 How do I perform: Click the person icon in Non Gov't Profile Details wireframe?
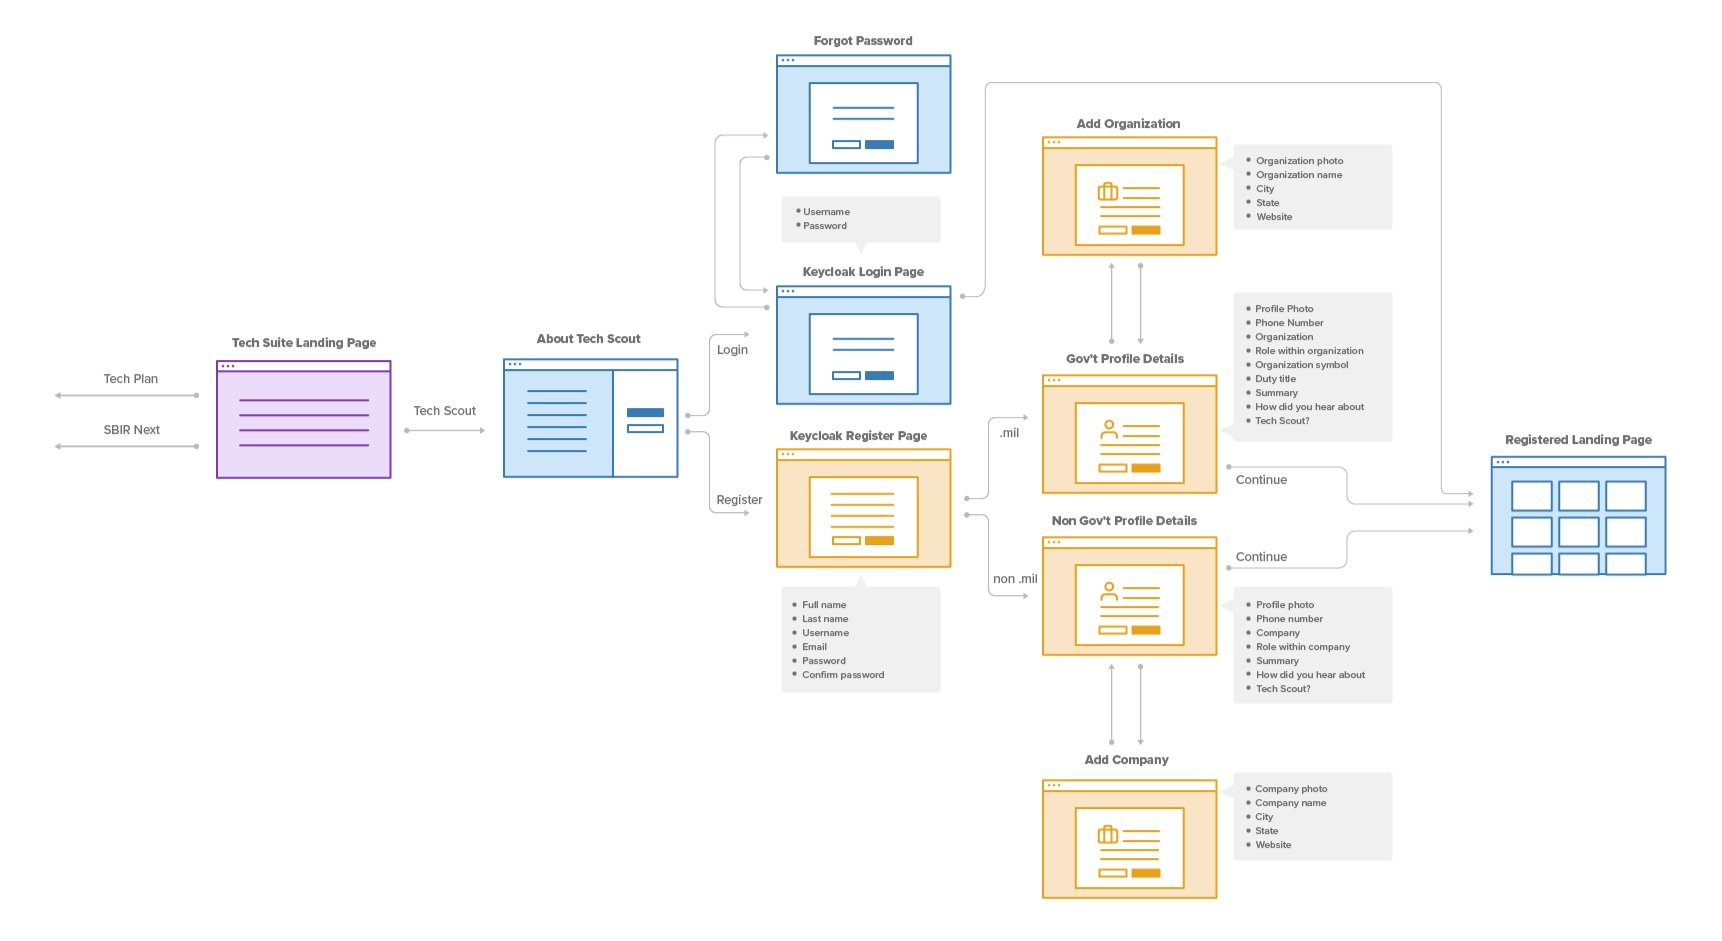tap(1108, 591)
